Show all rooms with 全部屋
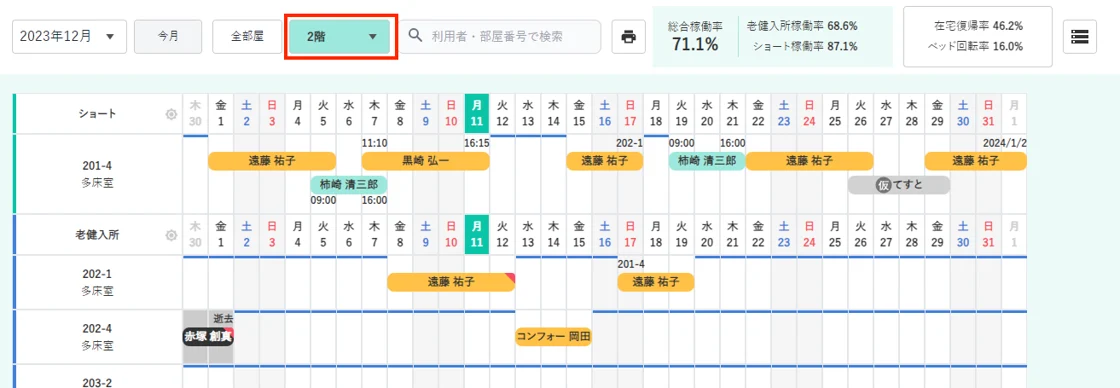1120x388 pixels. pyautogui.click(x=248, y=36)
